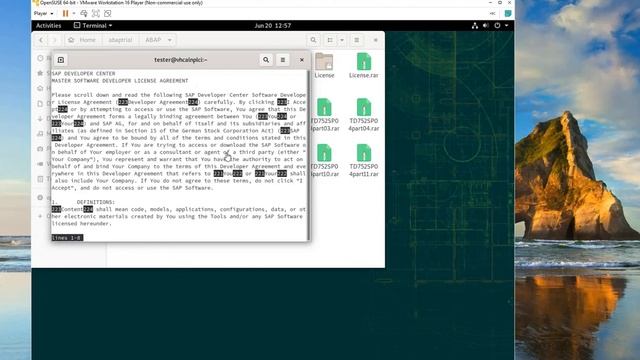Go back in the Files window
640x360 pixels.
[x=41, y=40]
